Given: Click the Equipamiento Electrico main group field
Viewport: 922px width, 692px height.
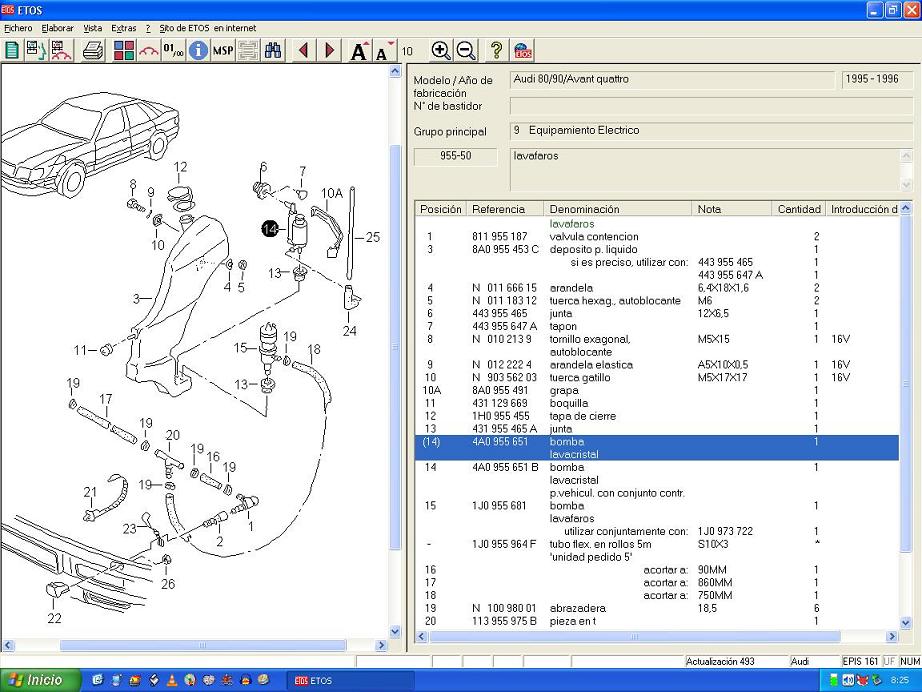Looking at the screenshot, I should tap(711, 131).
